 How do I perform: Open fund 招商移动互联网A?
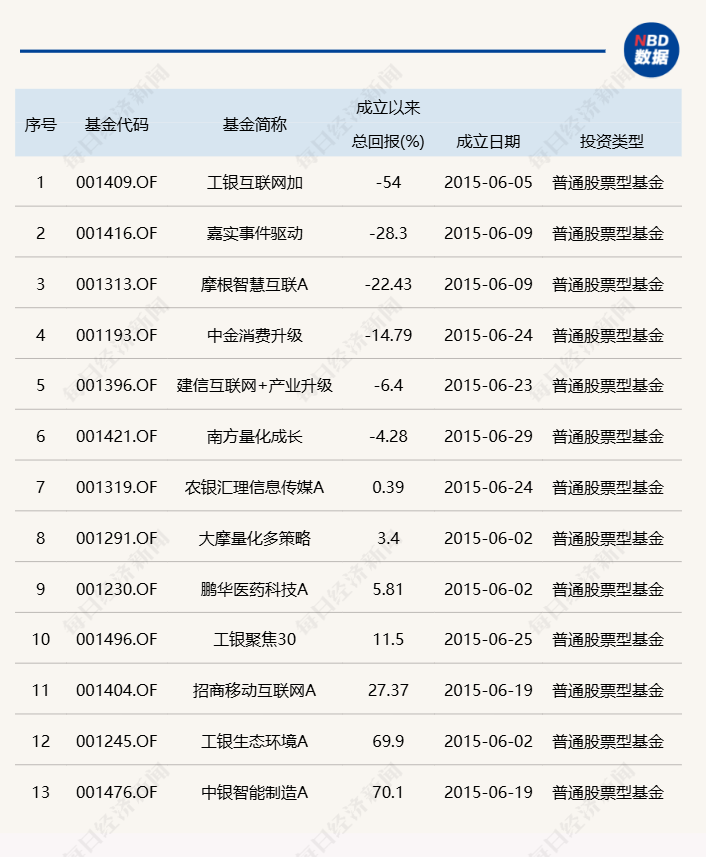click(254, 690)
